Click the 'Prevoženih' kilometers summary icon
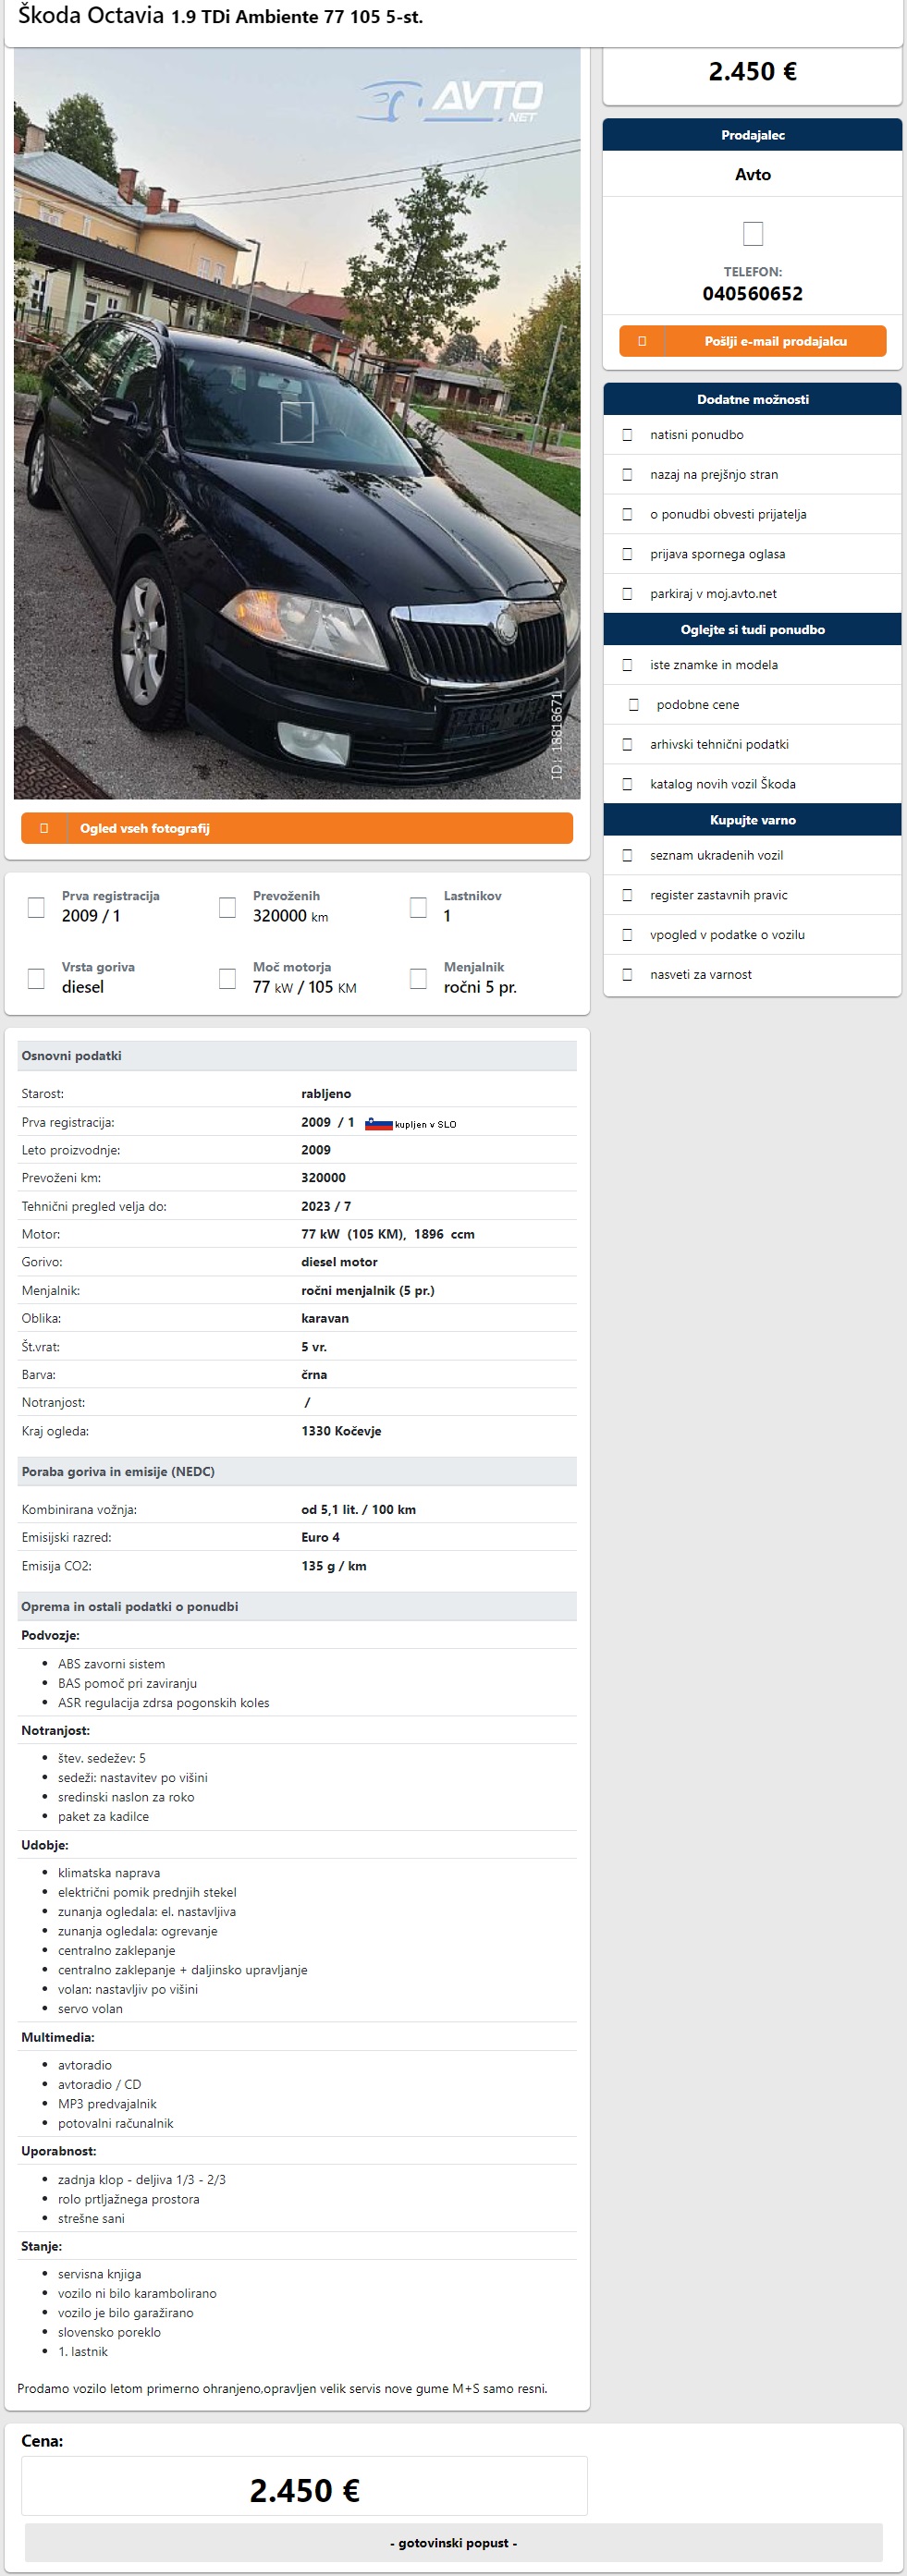The image size is (907, 2576). tap(227, 907)
